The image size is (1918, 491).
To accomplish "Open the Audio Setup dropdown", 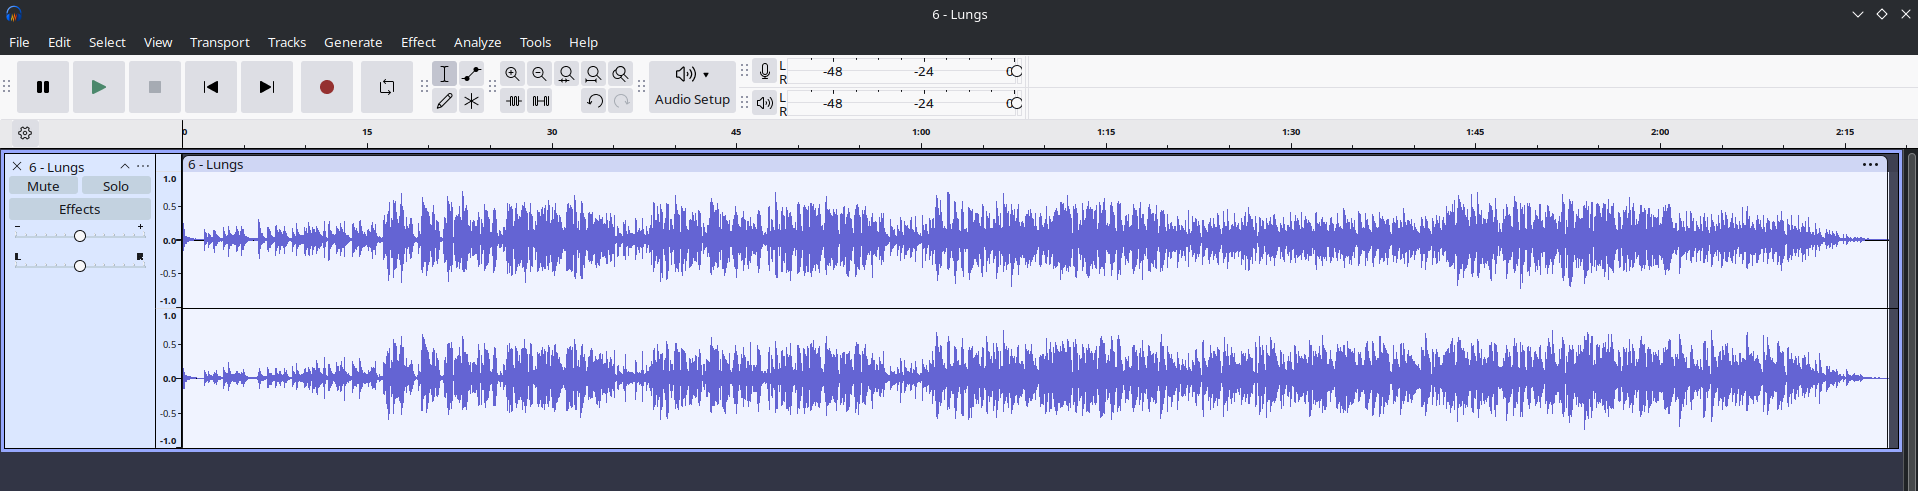I will point(692,87).
